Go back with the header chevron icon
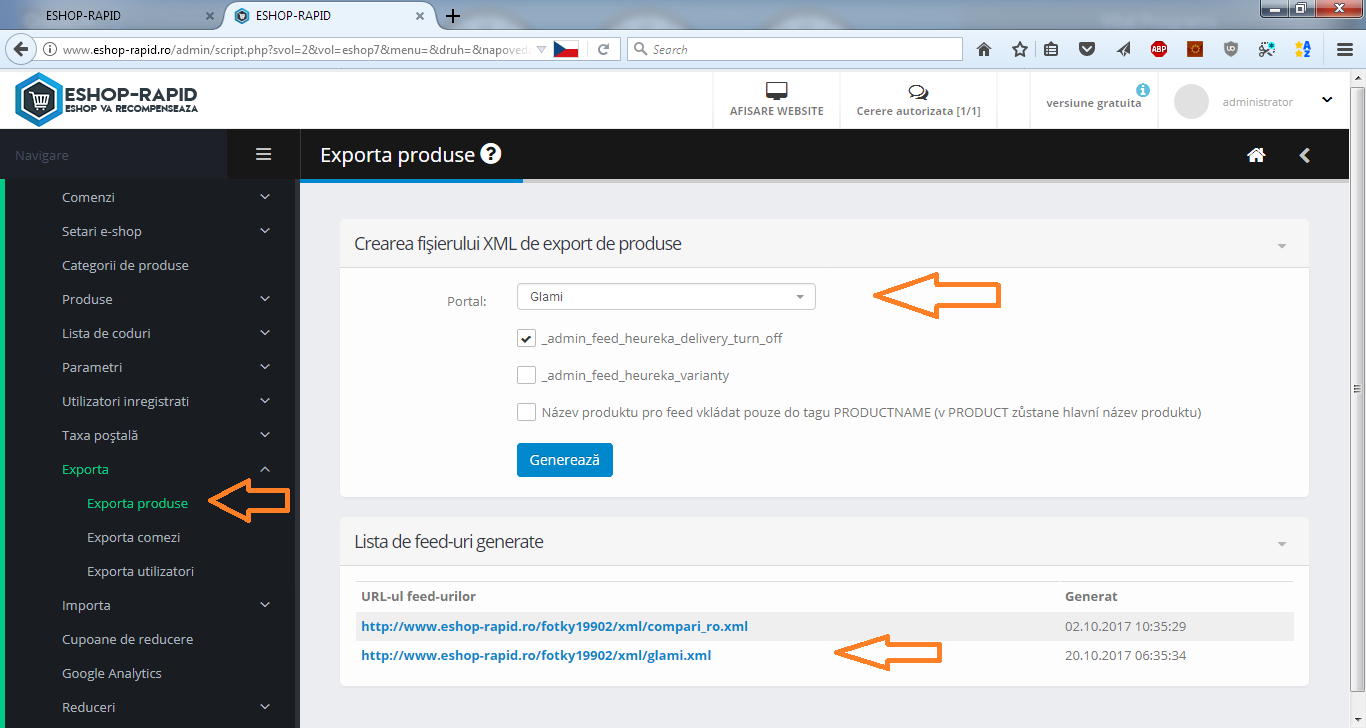The height and width of the screenshot is (728, 1366). pyautogui.click(x=1304, y=155)
